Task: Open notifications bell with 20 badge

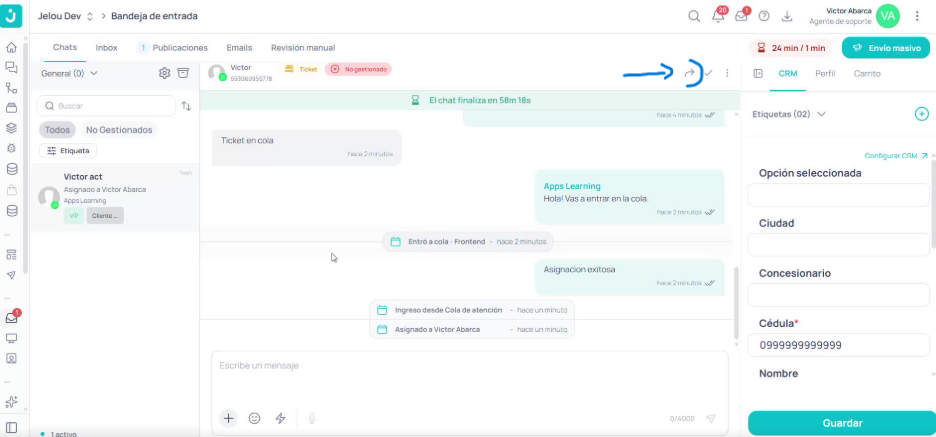Action: pos(719,16)
